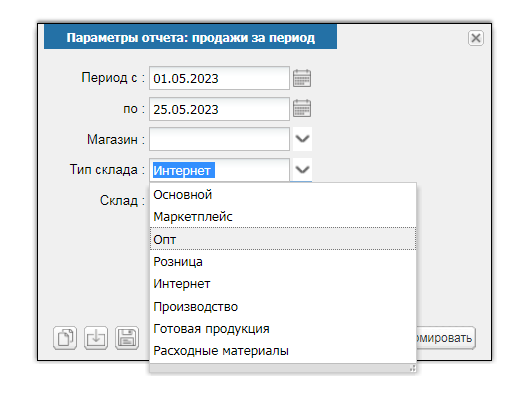Choose 'Опт' option in dropdown
Viewport: 518px width, 394px height.
(283, 239)
